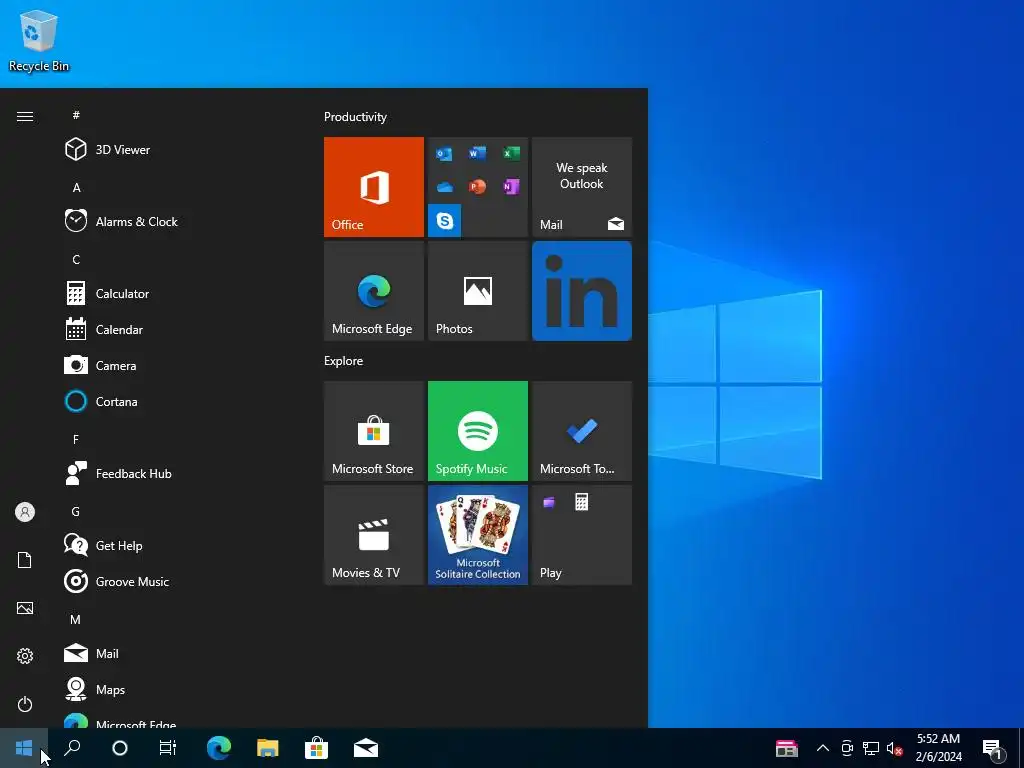Viewport: 1024px width, 768px height.
Task: Click the muted volume tray icon
Action: point(895,748)
